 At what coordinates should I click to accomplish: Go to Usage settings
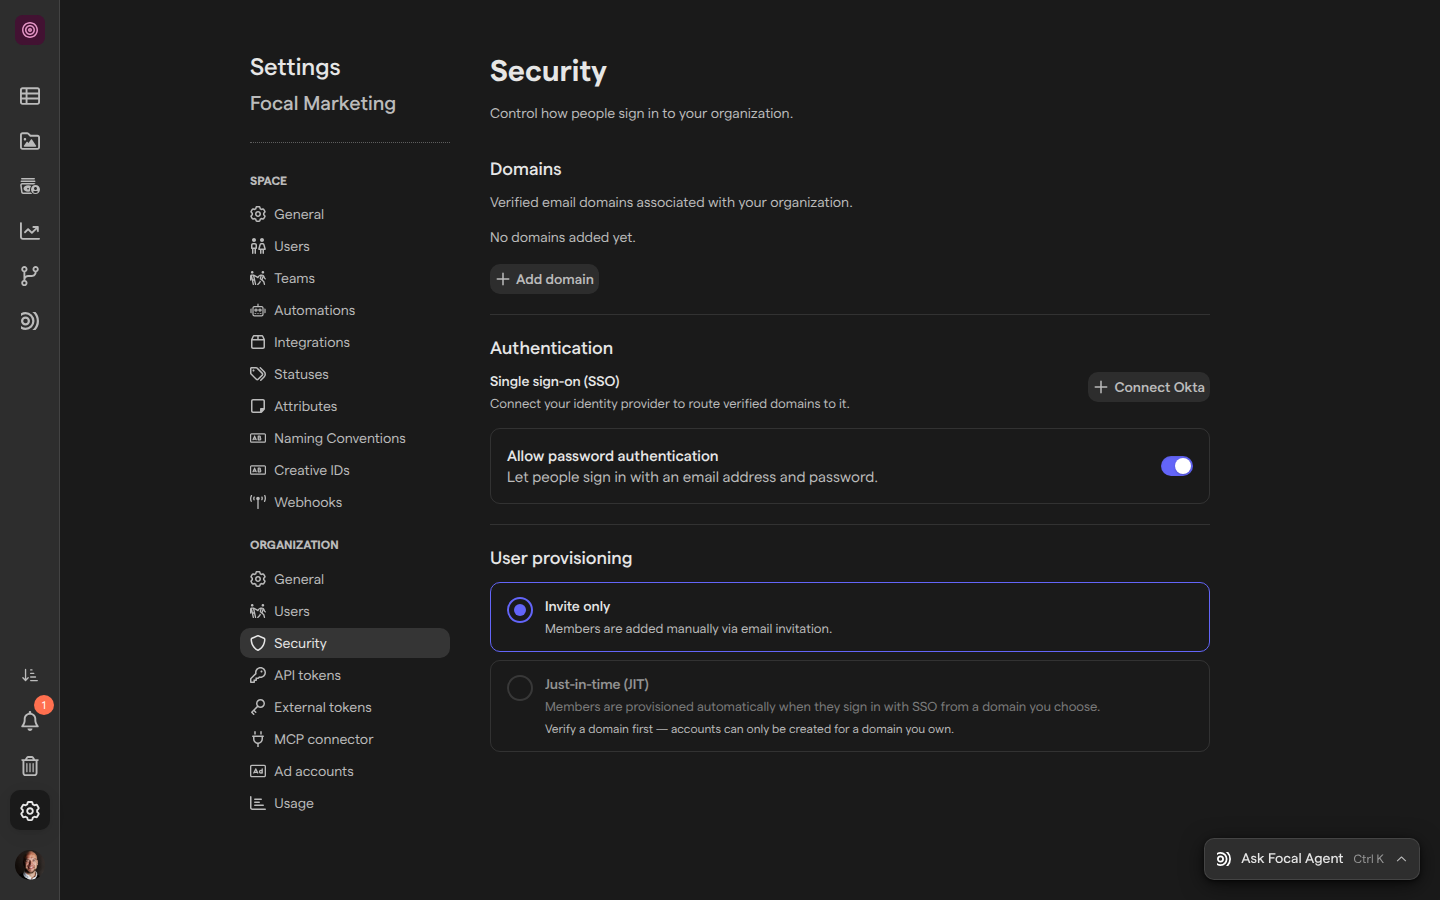point(345,803)
